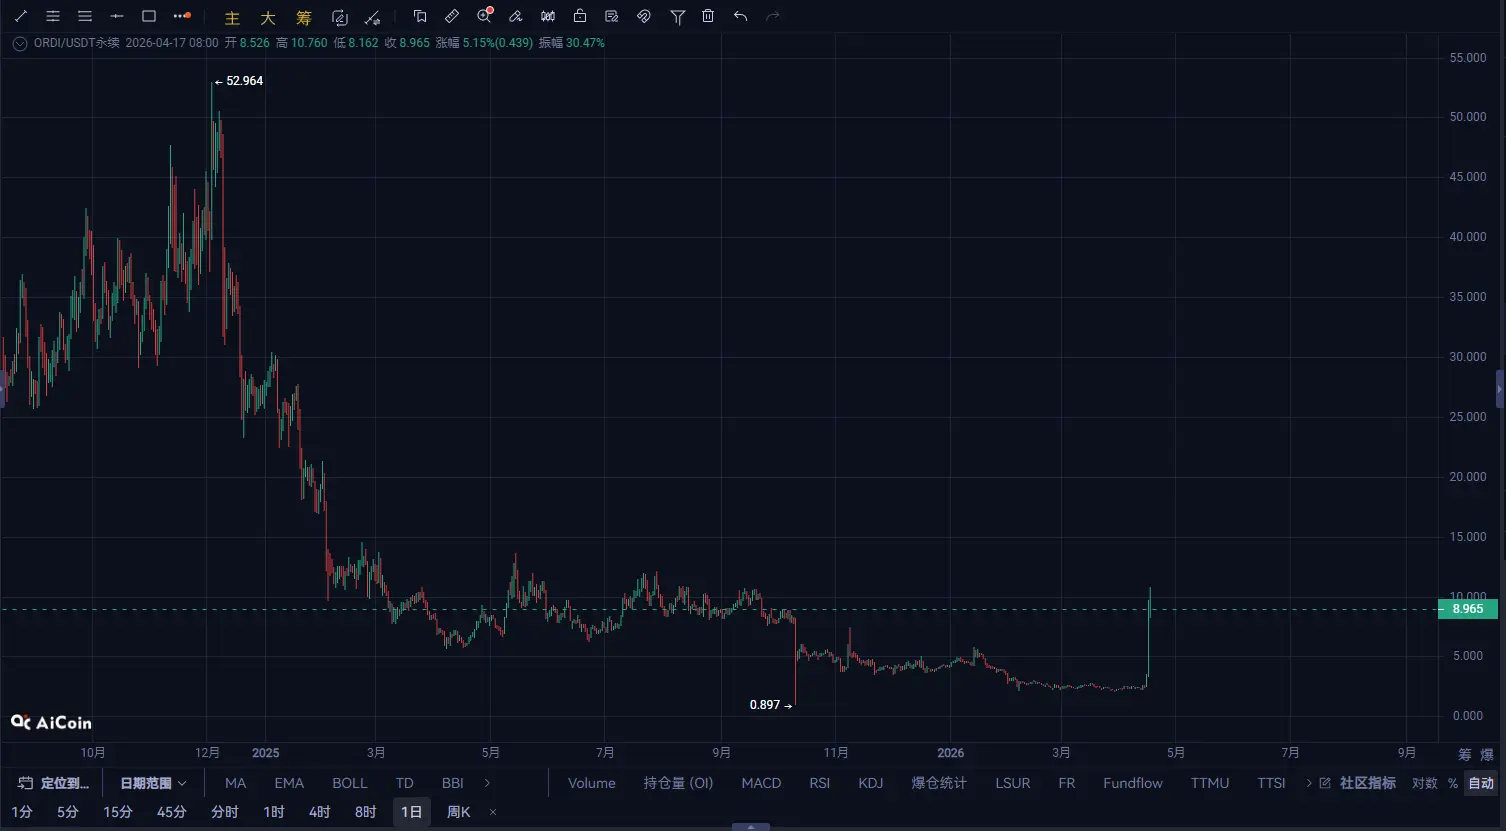
Task: Toggle the 持仓量 (OI) indicator
Action: coord(678,783)
